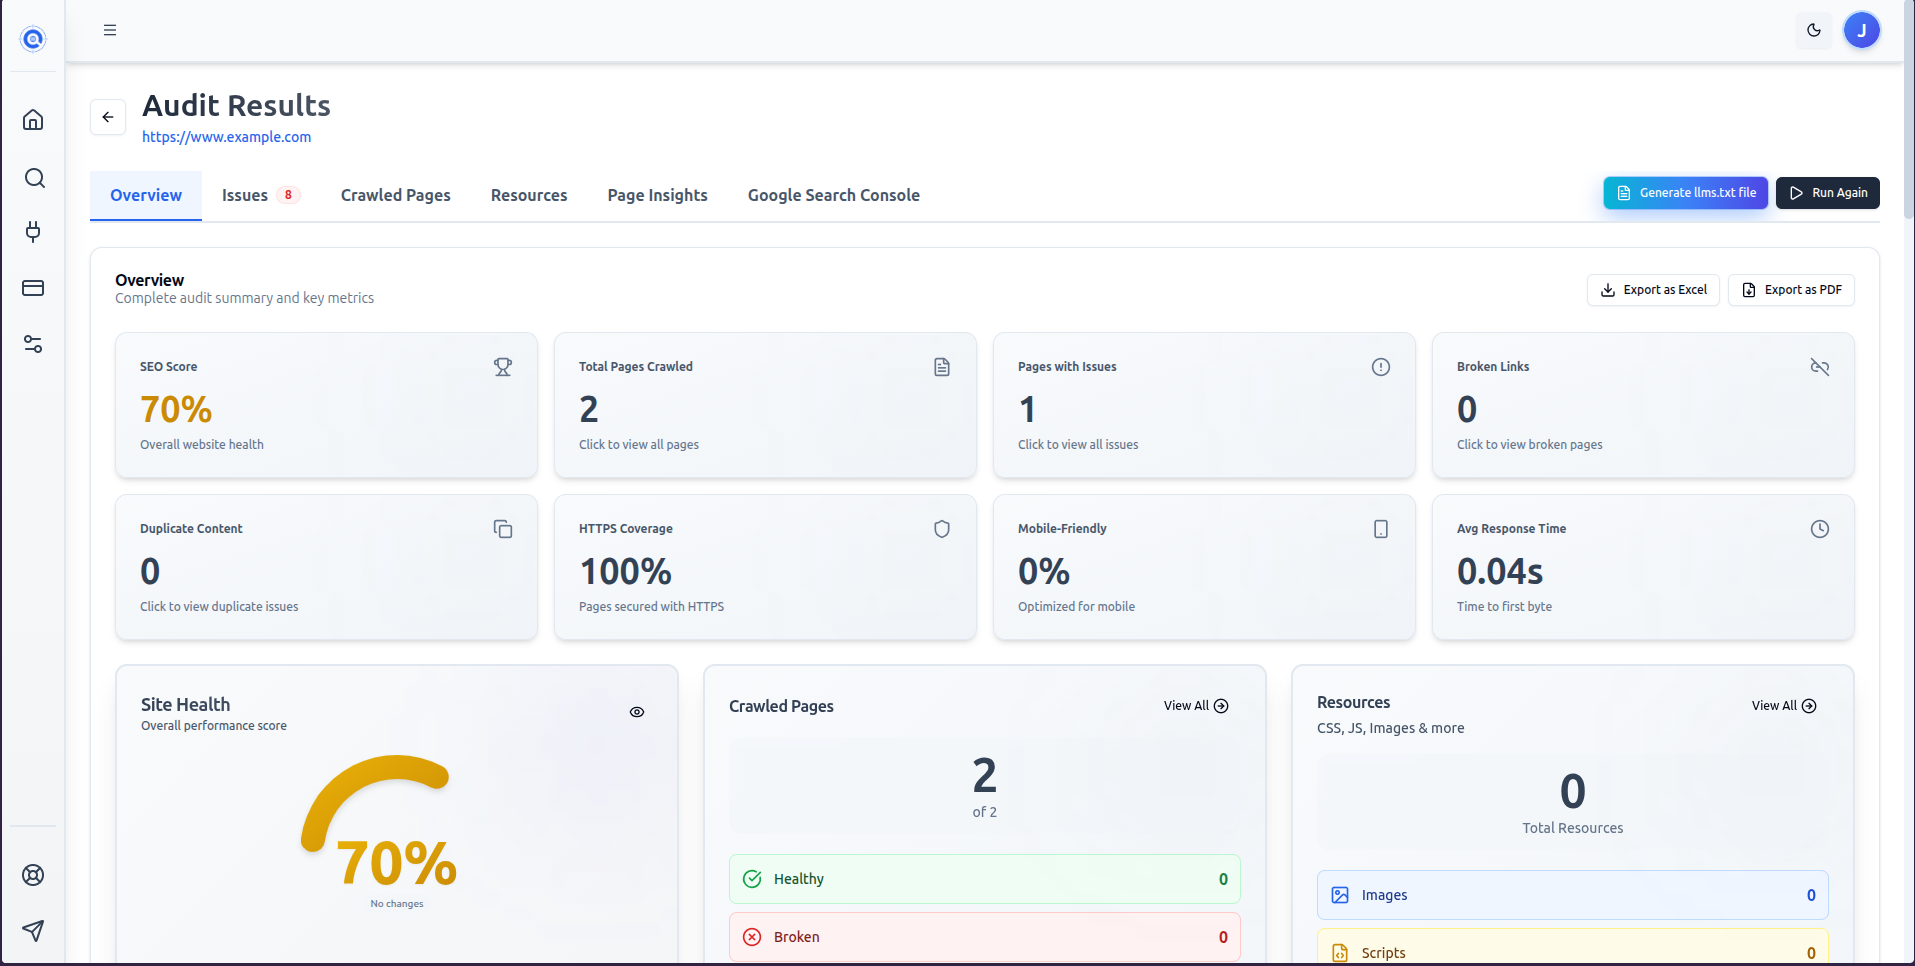Image resolution: width=1915 pixels, height=966 pixels.
Task: Open the https://www.example.com link
Action: pyautogui.click(x=226, y=137)
